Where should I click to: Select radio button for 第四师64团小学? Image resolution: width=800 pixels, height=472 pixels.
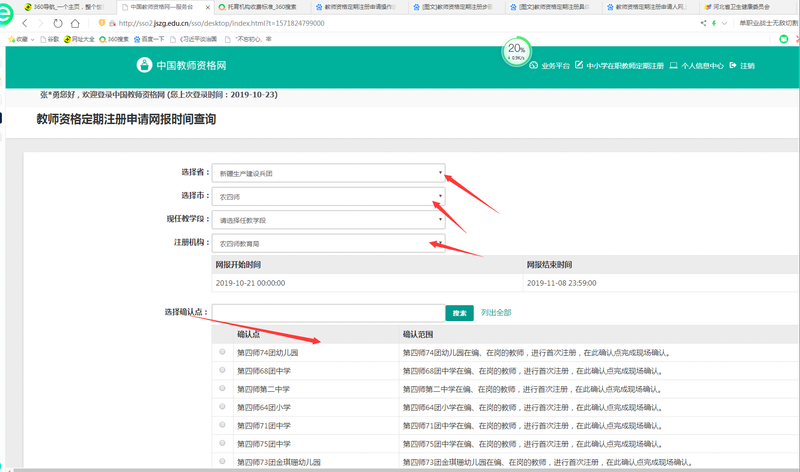pyautogui.click(x=222, y=406)
